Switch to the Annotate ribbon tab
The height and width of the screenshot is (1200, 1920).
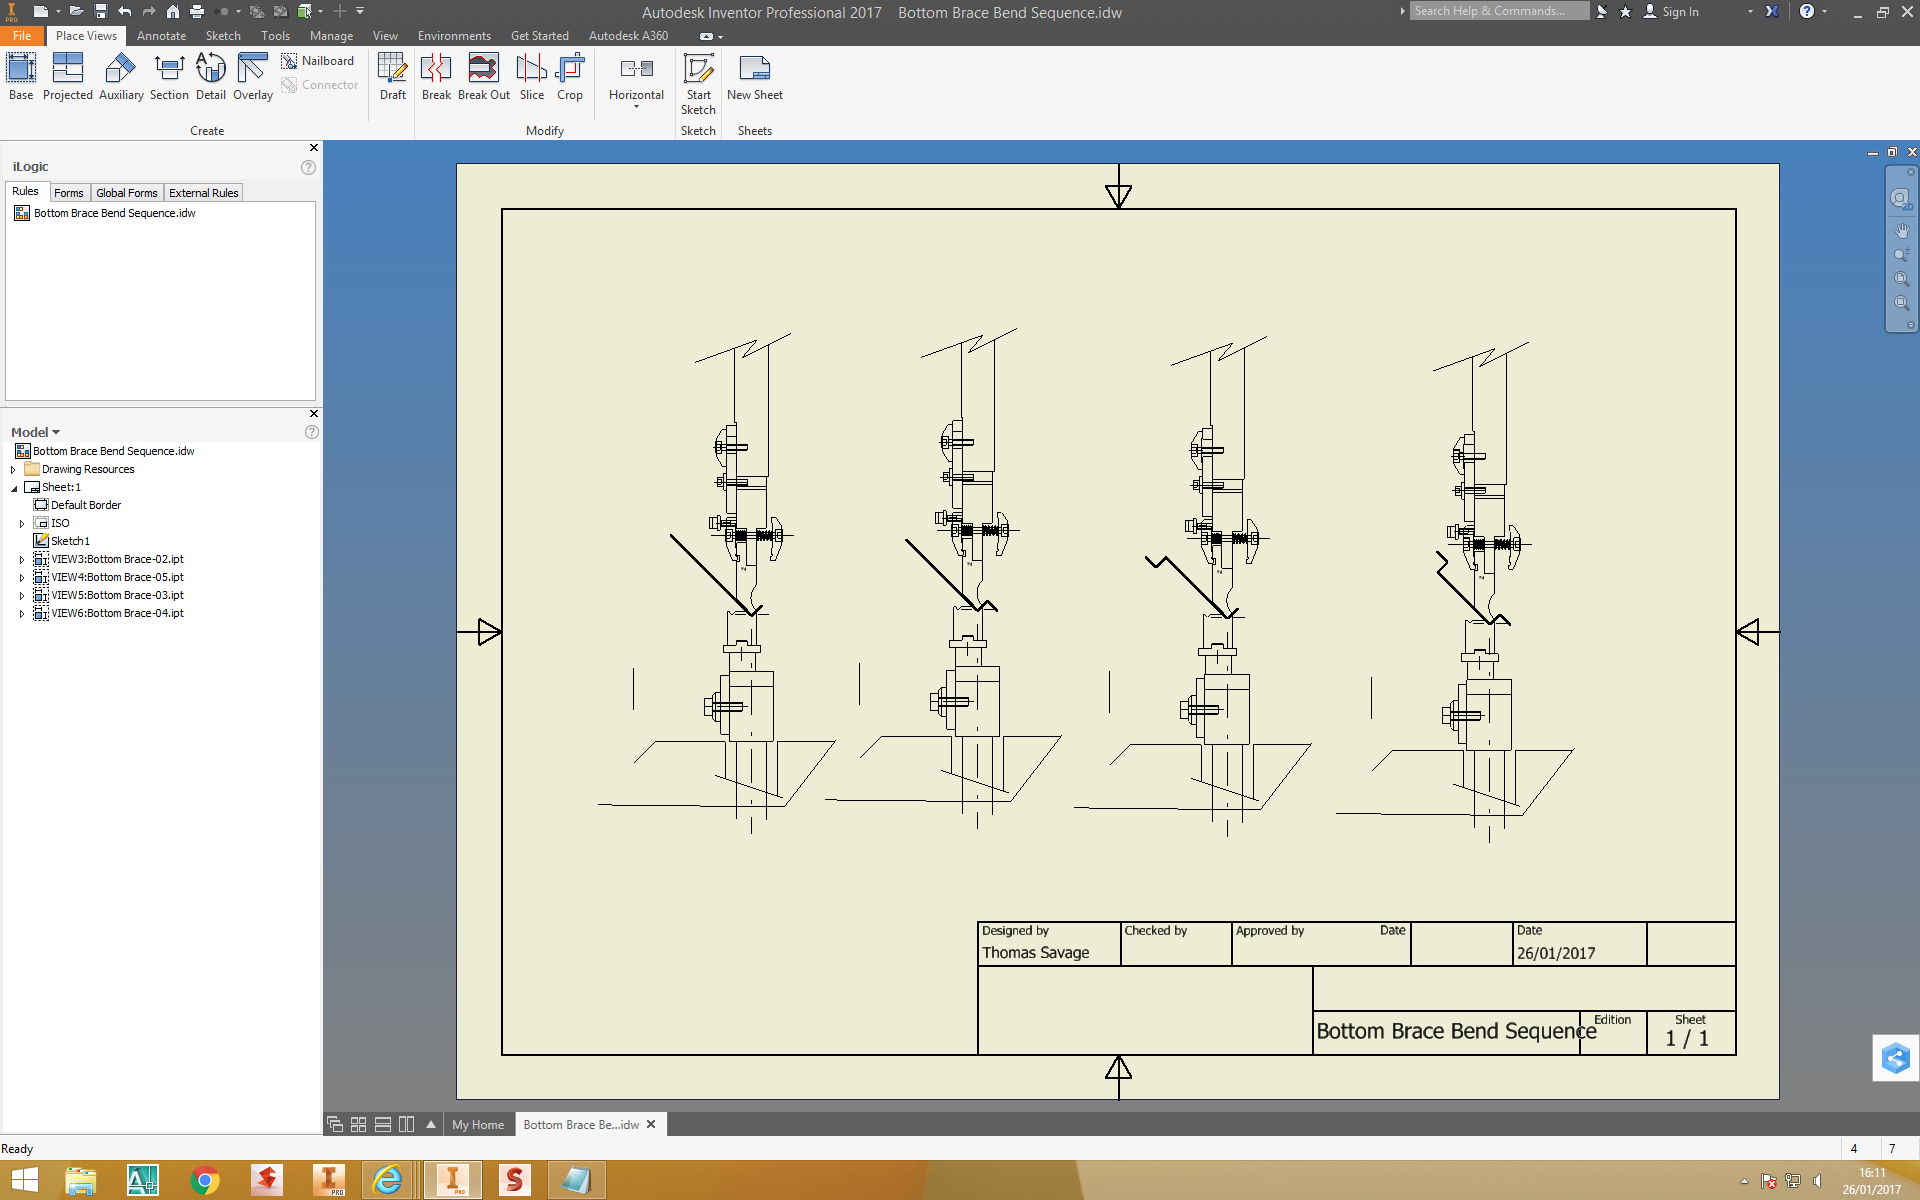[161, 35]
